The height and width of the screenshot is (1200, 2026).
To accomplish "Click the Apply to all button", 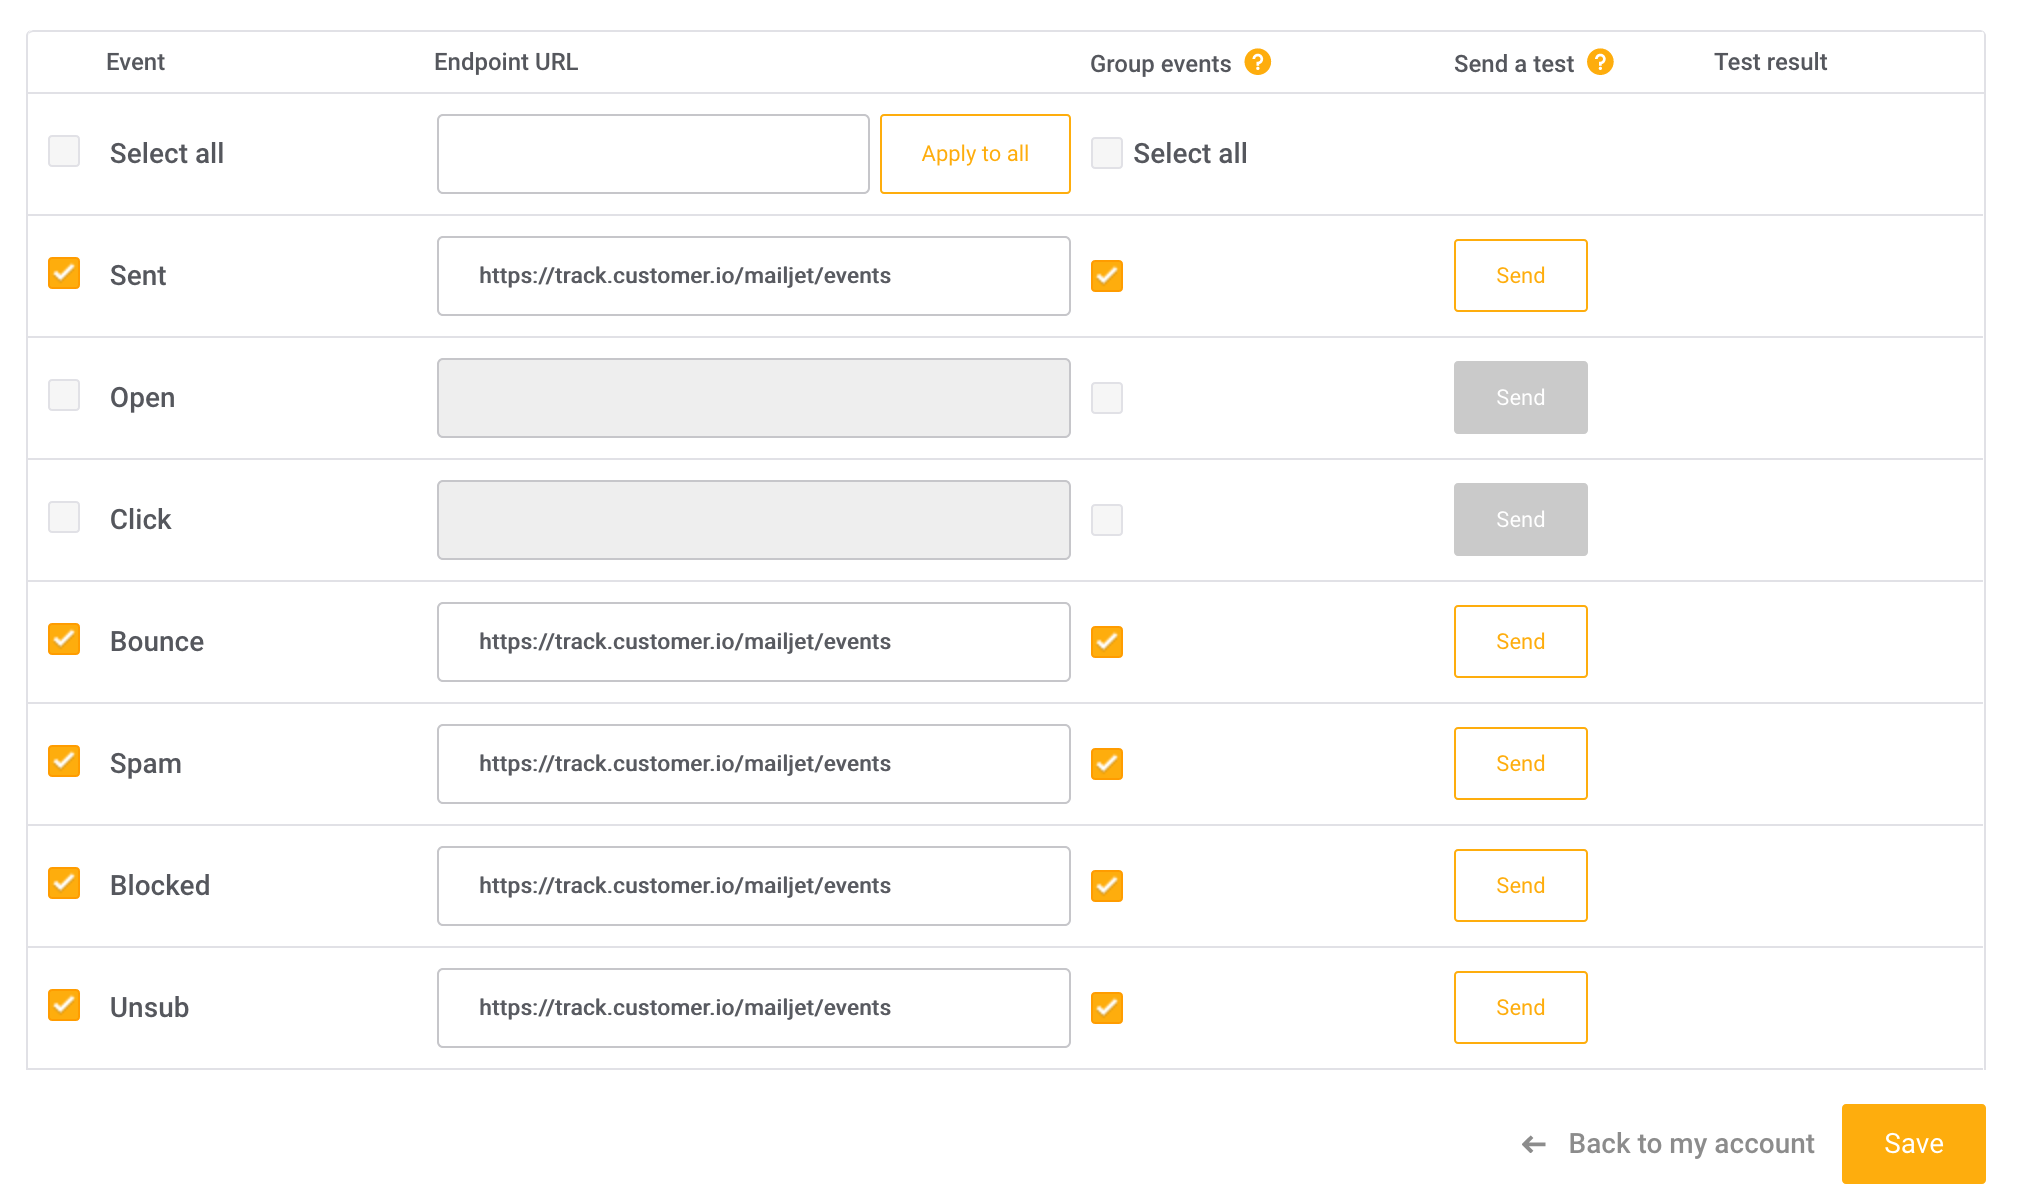I will click(x=975, y=154).
